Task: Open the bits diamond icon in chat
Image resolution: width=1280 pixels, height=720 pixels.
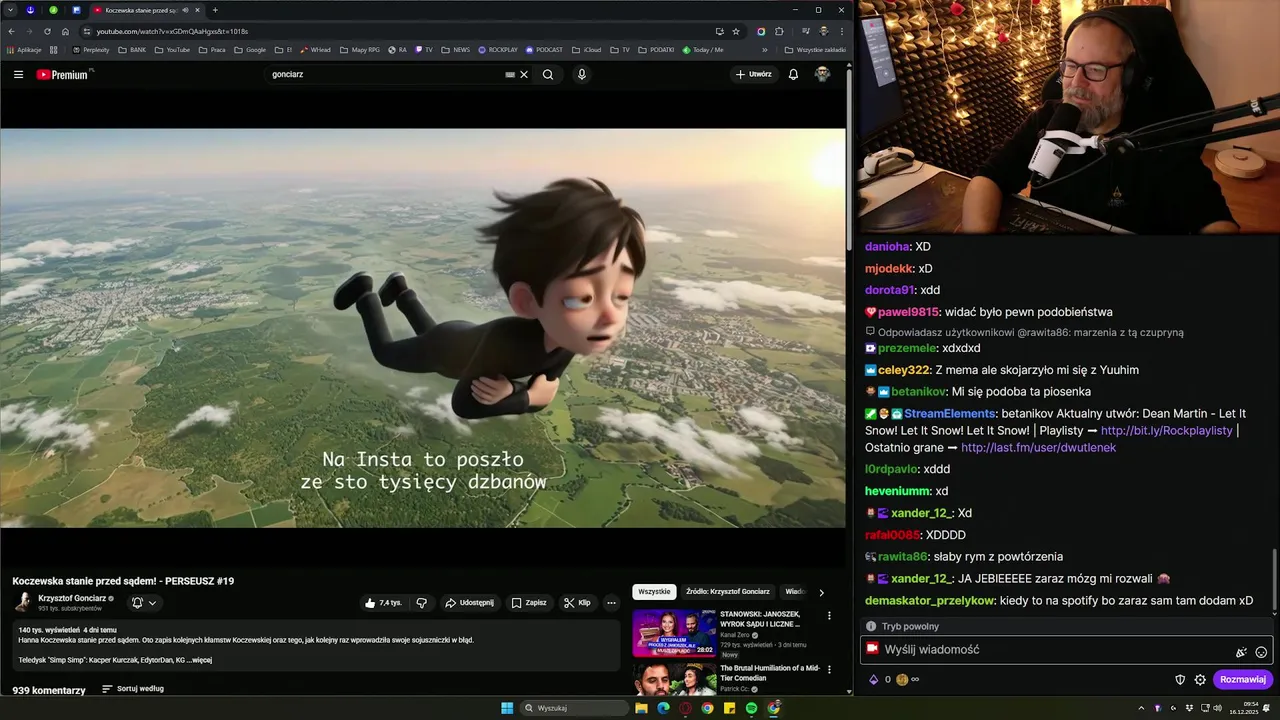Action: pos(873,679)
